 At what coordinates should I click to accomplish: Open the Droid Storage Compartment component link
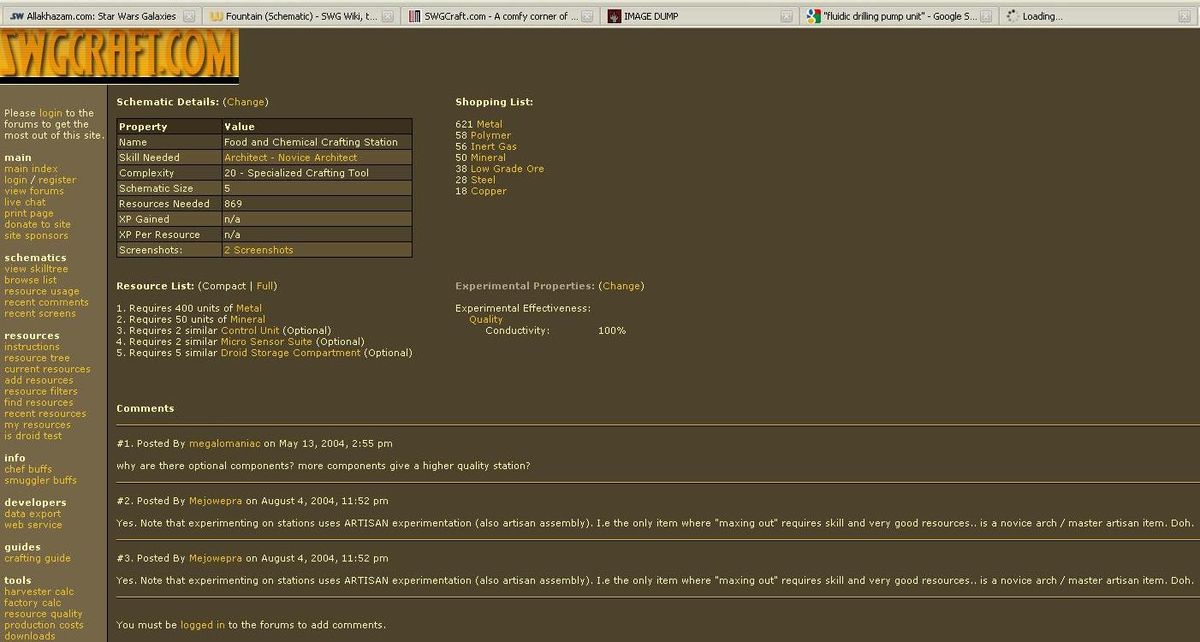pyautogui.click(x=290, y=353)
